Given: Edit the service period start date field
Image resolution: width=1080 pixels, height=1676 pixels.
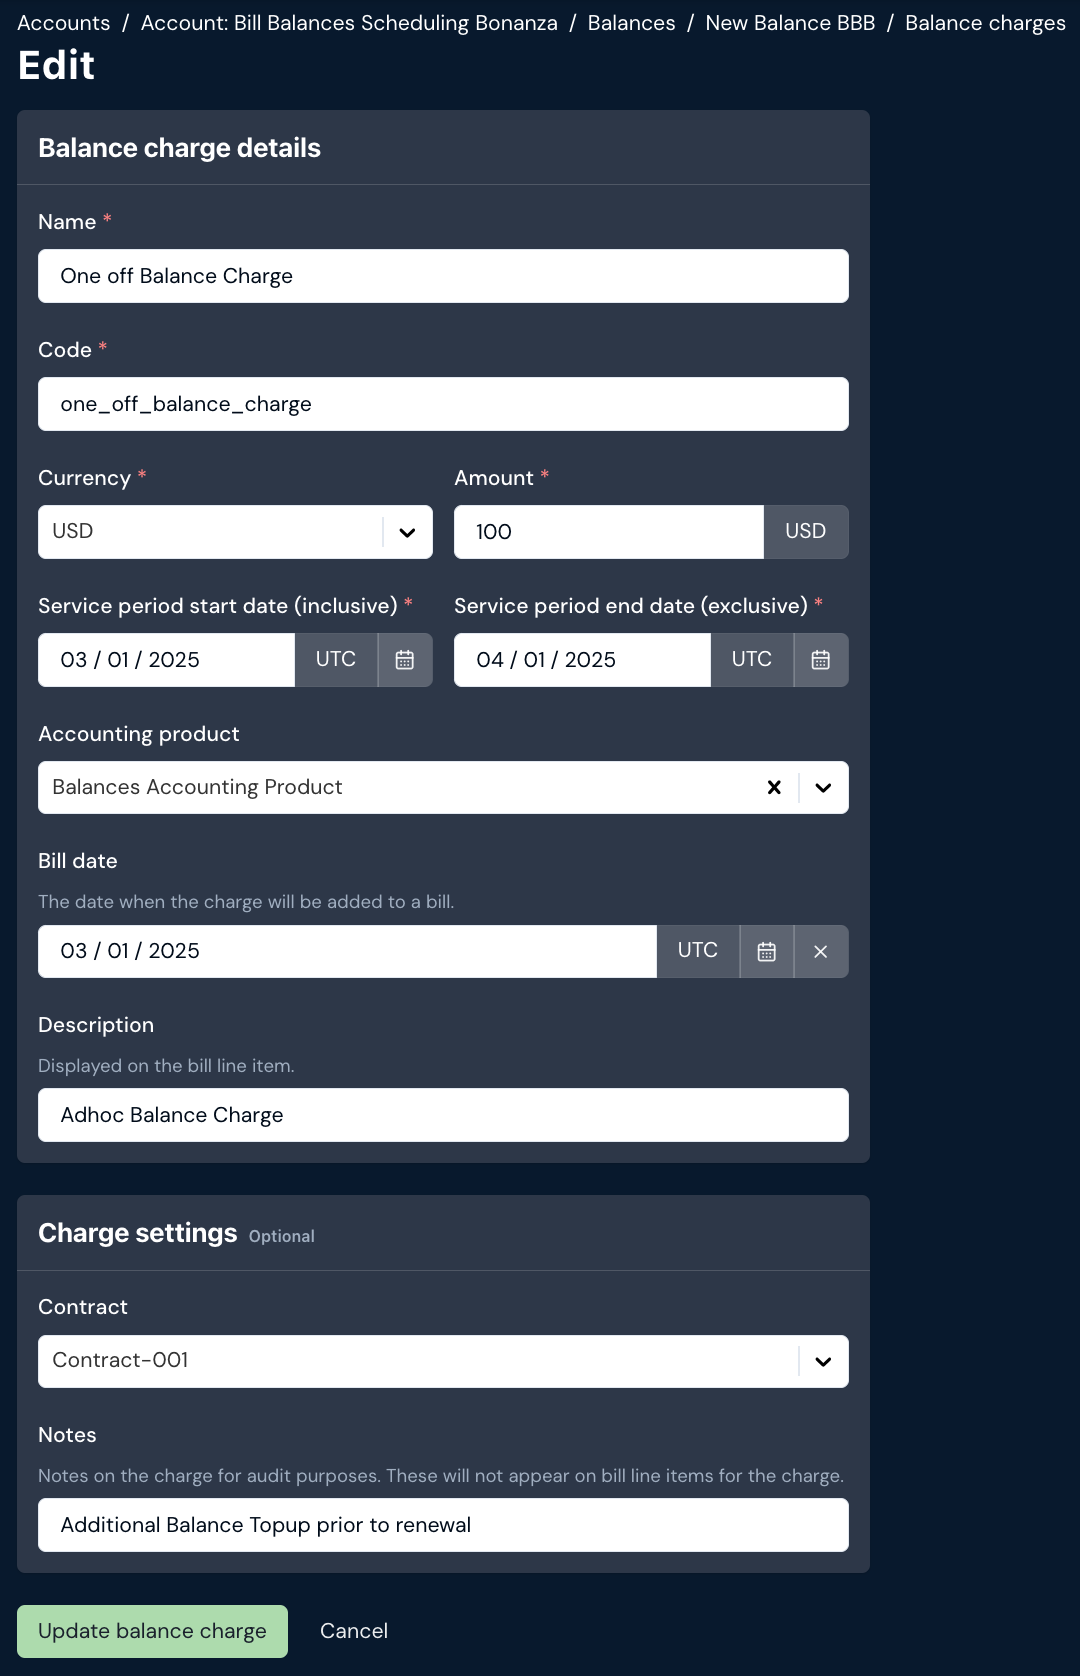Looking at the screenshot, I should [166, 660].
